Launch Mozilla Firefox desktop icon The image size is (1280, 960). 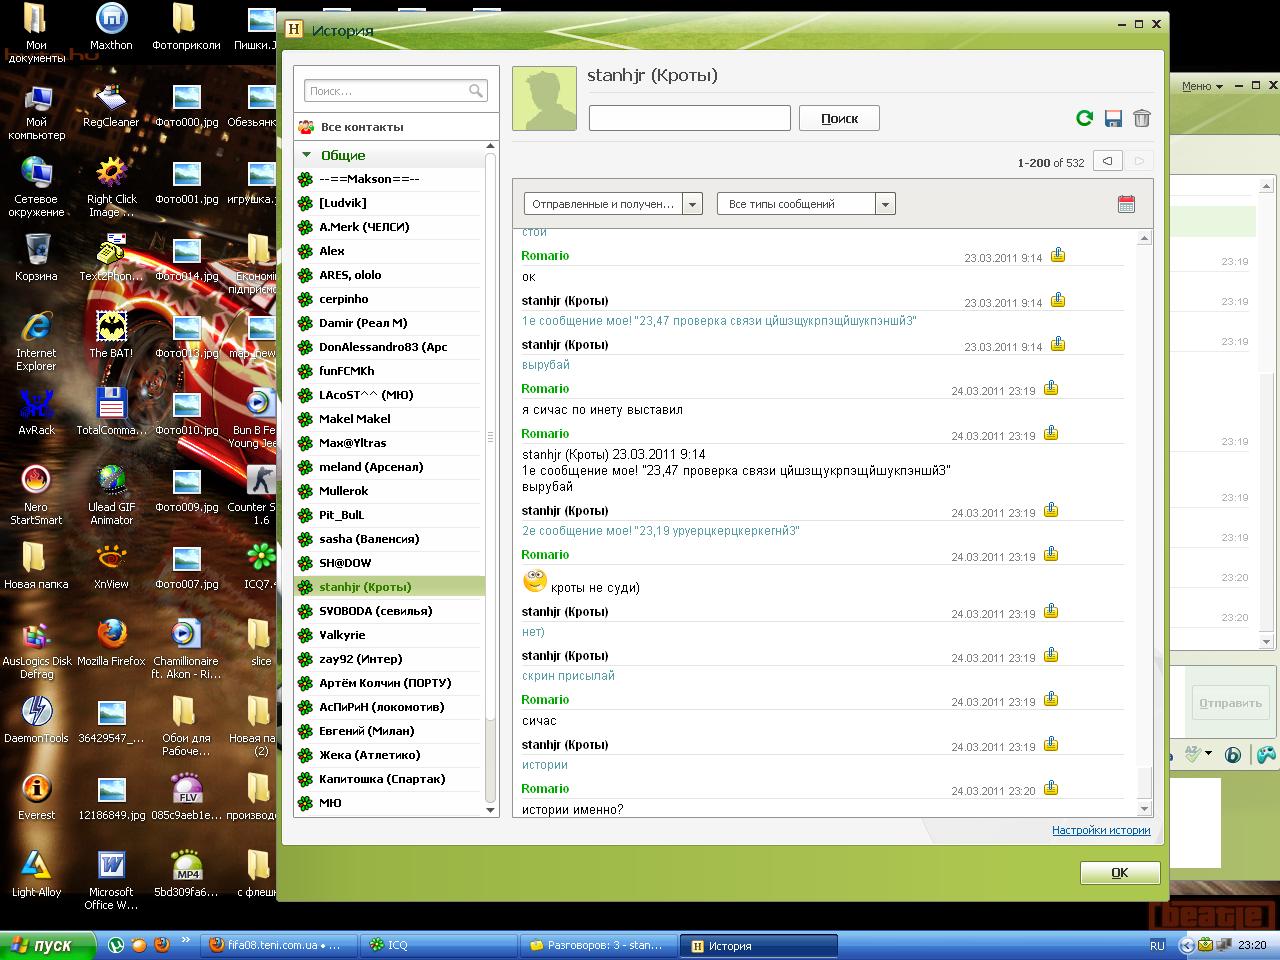pos(111,642)
